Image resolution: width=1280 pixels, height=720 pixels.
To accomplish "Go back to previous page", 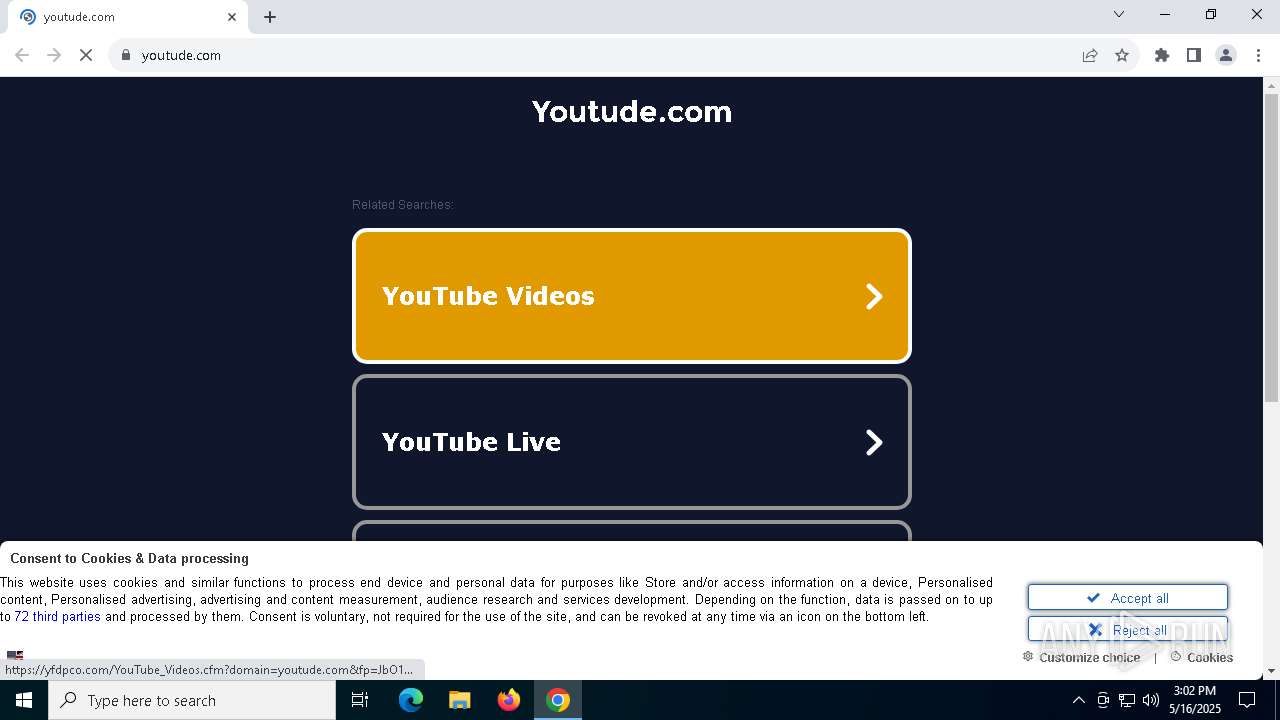I will point(22,55).
